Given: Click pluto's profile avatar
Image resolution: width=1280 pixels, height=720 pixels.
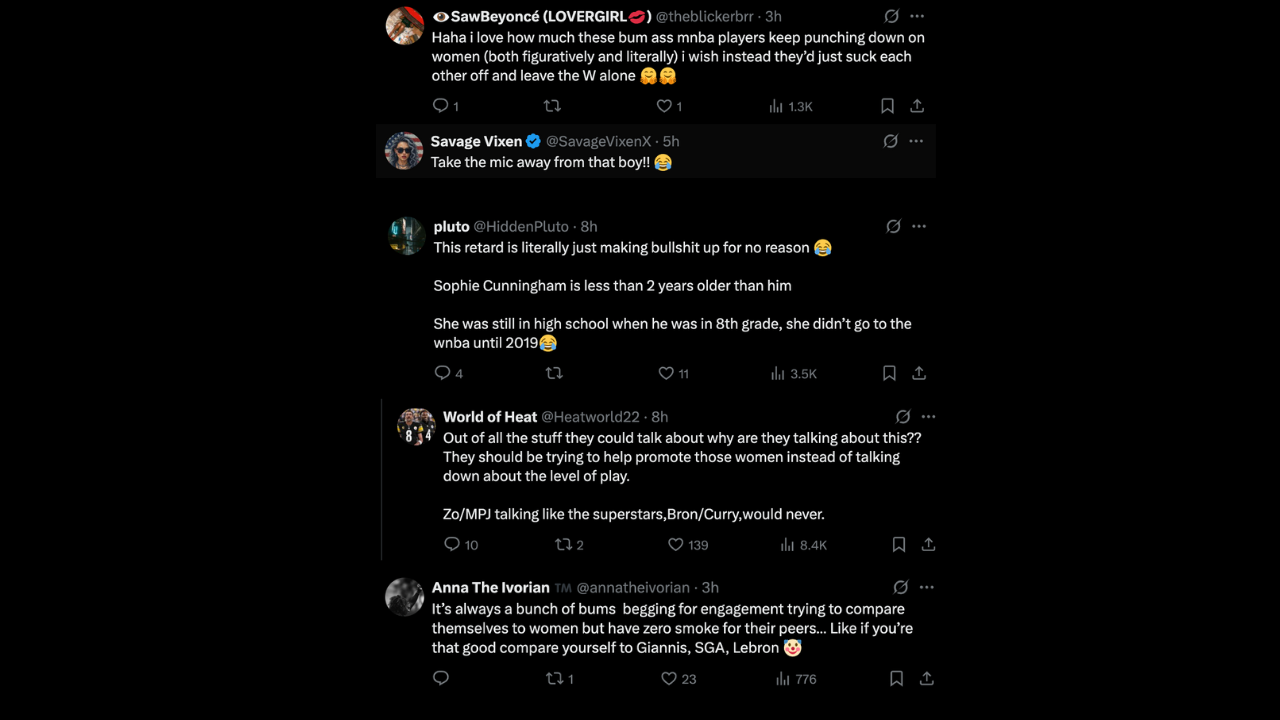Looking at the screenshot, I should point(406,236).
